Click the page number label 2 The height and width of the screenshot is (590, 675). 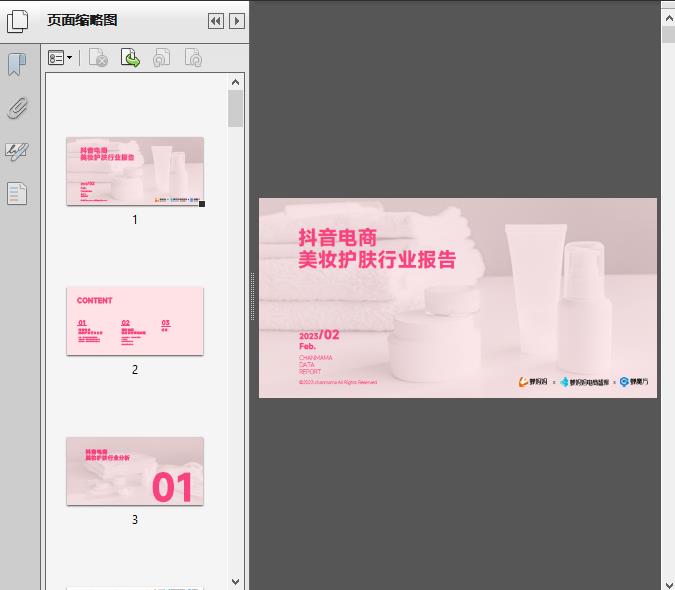point(135,370)
